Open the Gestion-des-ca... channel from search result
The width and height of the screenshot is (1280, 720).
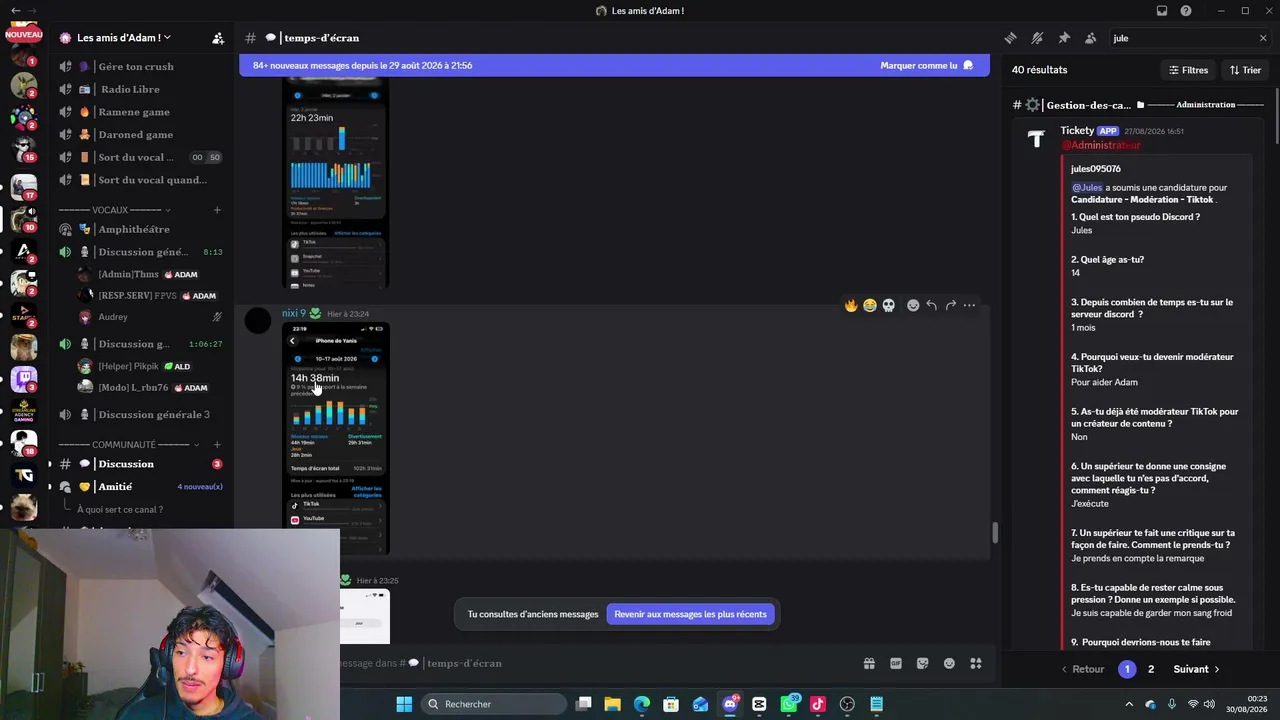pyautogui.click(x=1088, y=105)
